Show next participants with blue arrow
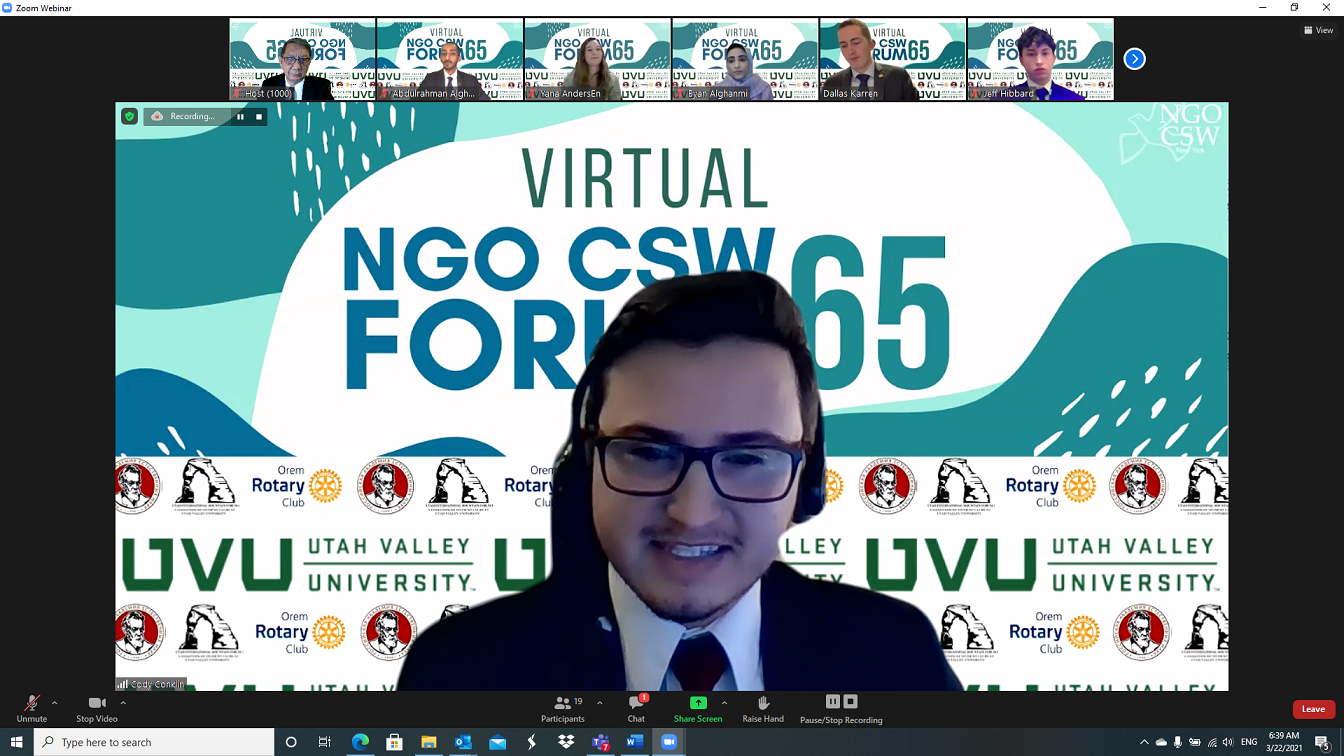 pyautogui.click(x=1134, y=59)
